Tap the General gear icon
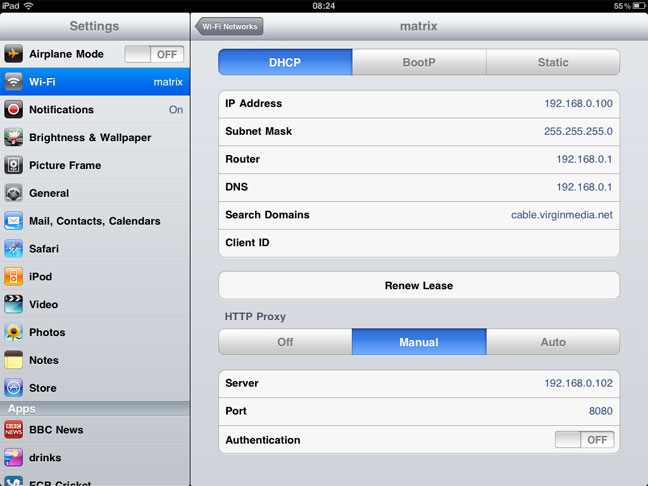The image size is (648, 486). (13, 193)
